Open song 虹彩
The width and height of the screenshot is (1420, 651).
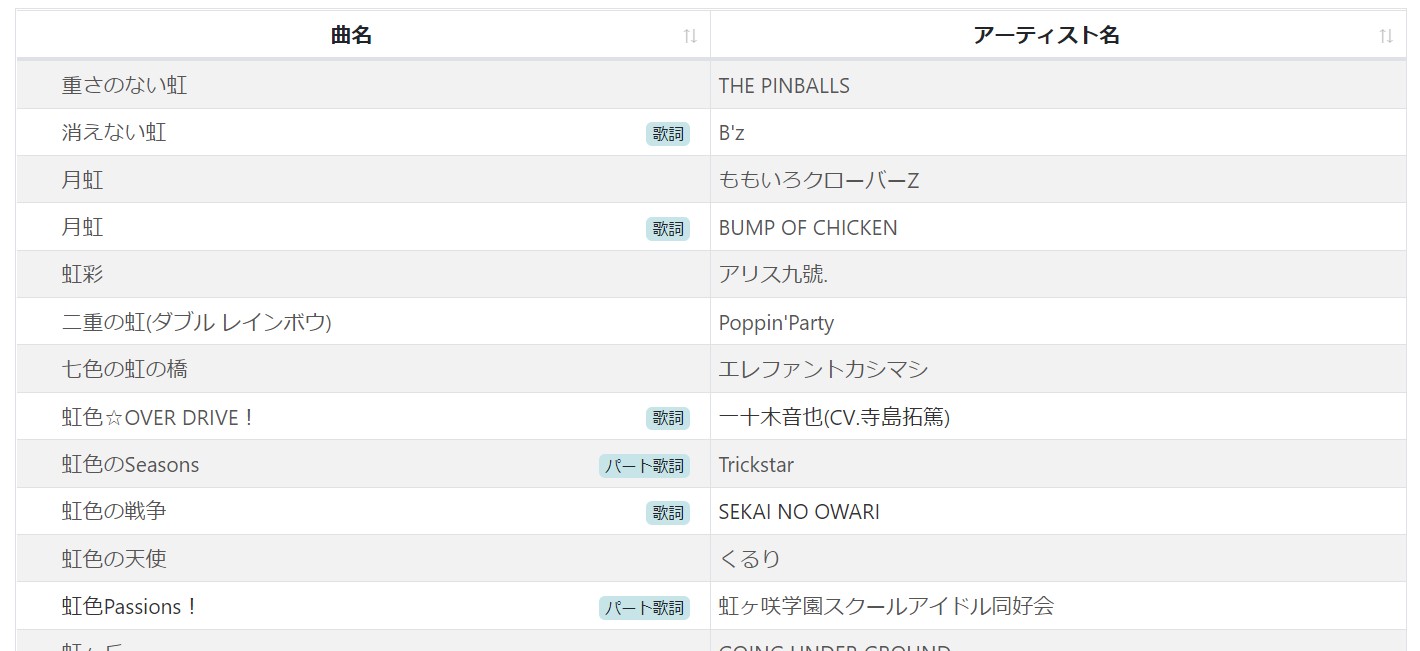[82, 275]
